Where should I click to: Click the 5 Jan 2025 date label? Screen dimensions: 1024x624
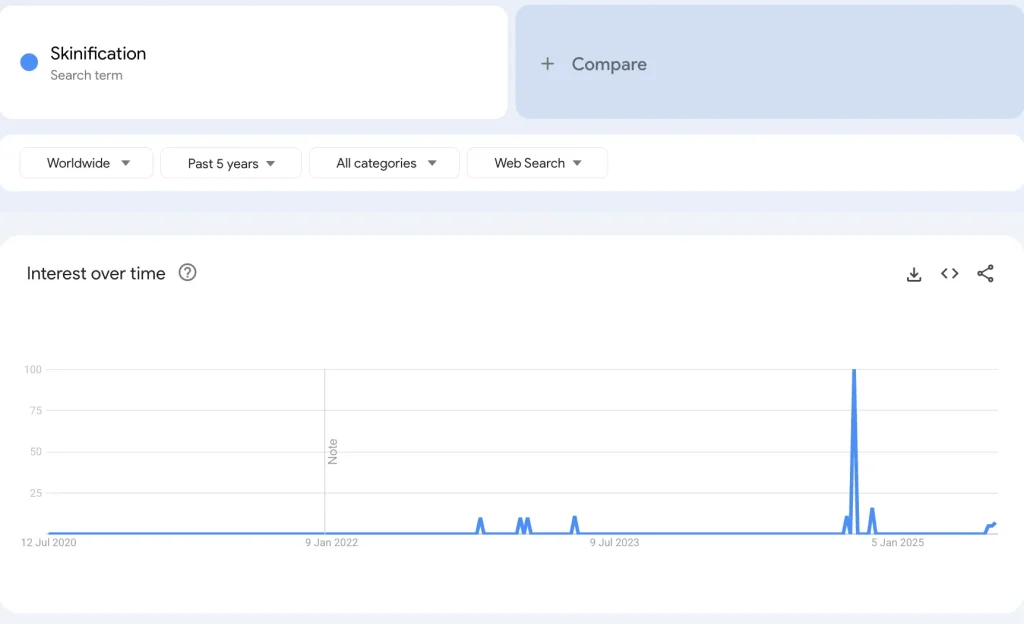pos(898,543)
